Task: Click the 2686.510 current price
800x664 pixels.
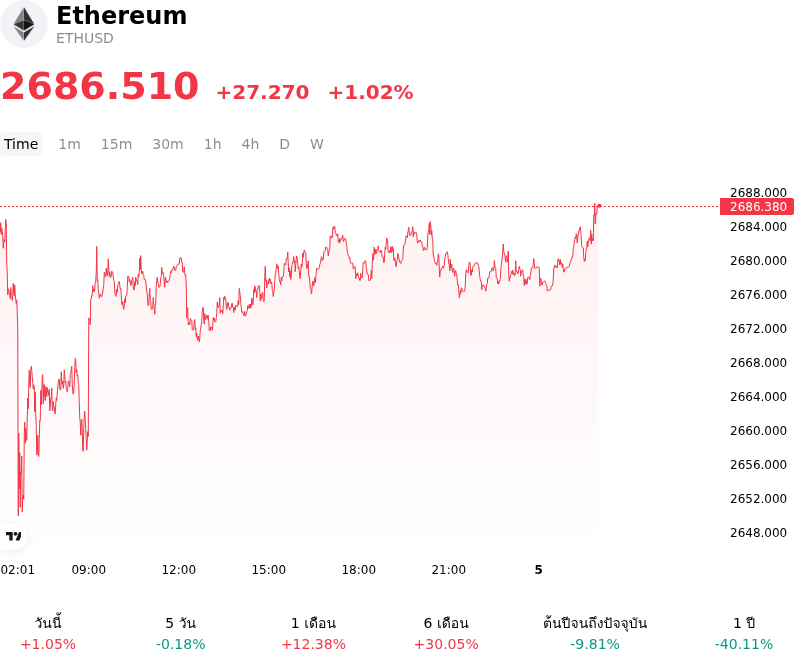Action: point(100,86)
